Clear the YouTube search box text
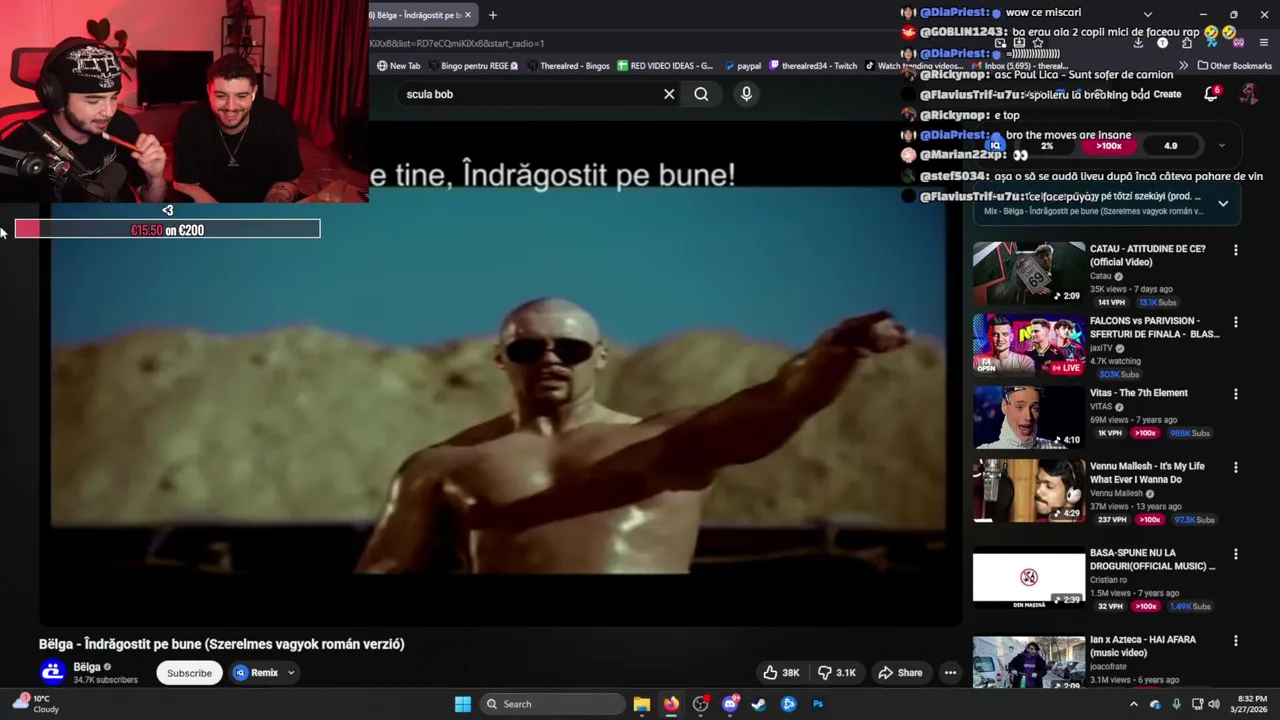This screenshot has width=1280, height=720. 669,94
